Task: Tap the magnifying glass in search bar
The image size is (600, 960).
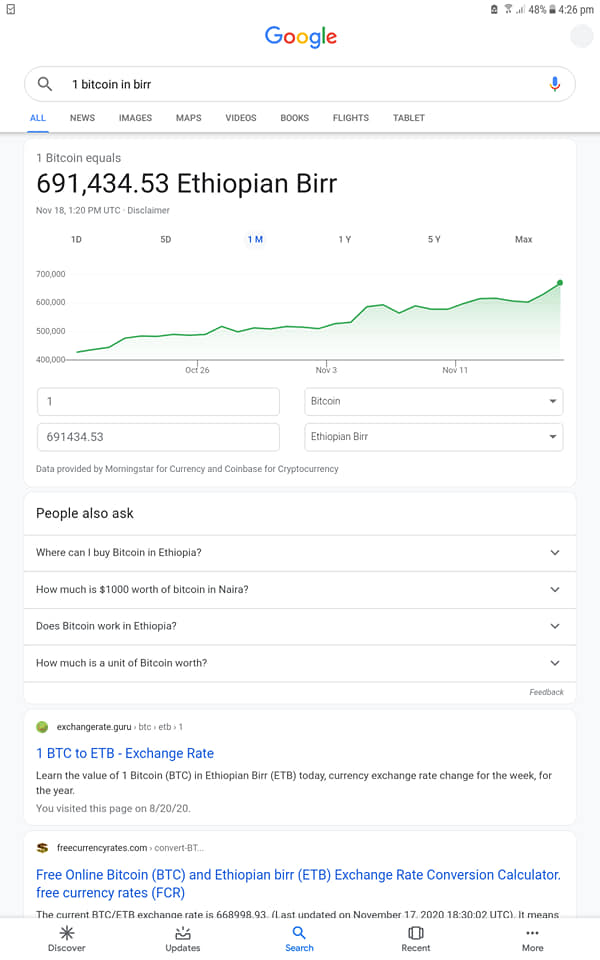Action: [x=45, y=84]
